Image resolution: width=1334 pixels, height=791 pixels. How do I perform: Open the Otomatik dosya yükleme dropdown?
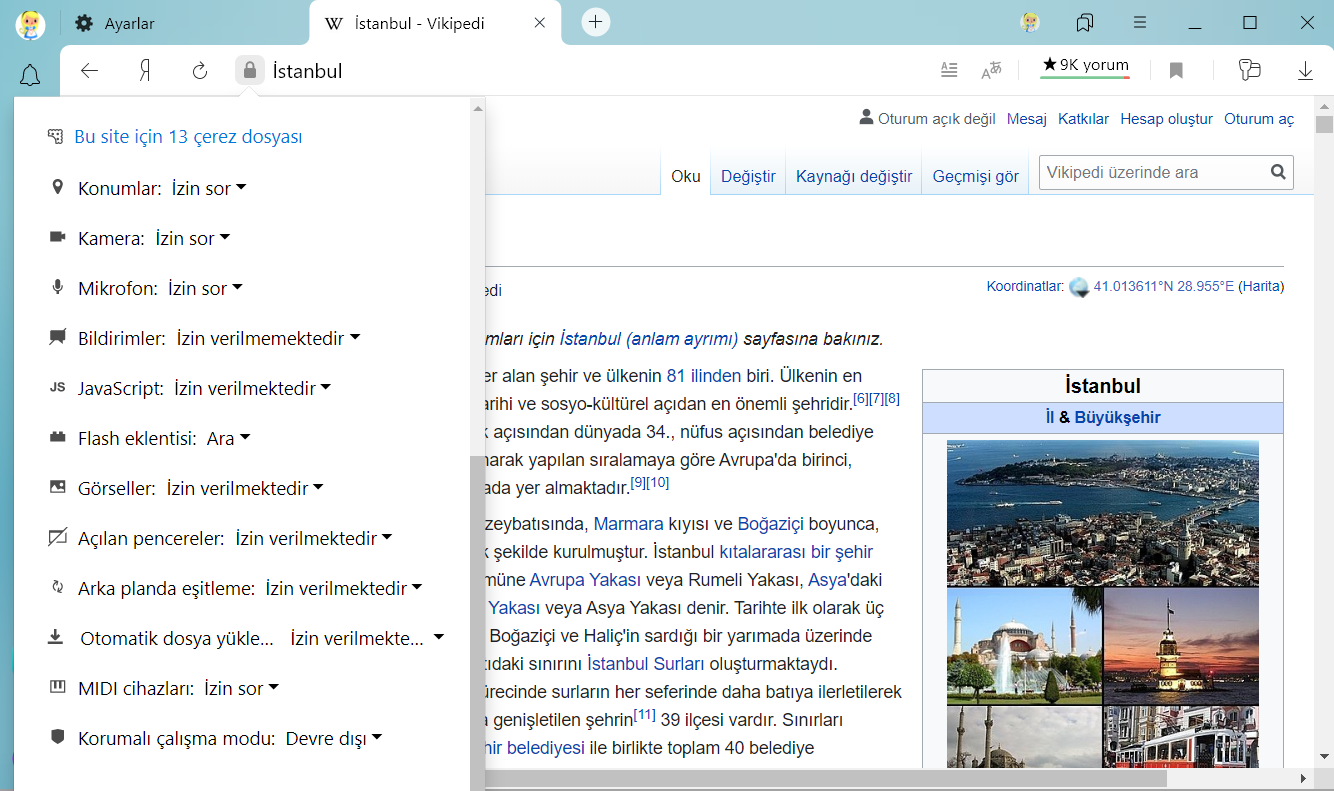tap(367, 638)
